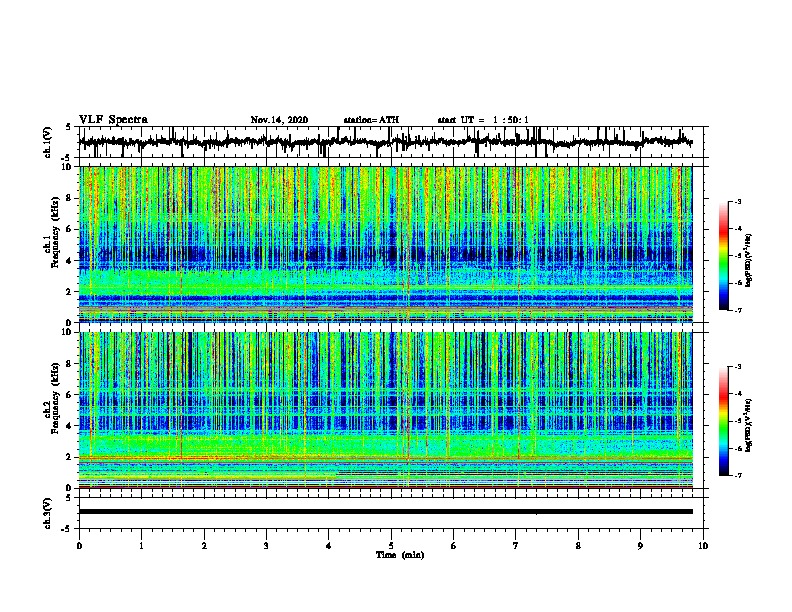
Task: Click the log(PSD) label beside ch.2 colorbar
Action: coord(749,425)
